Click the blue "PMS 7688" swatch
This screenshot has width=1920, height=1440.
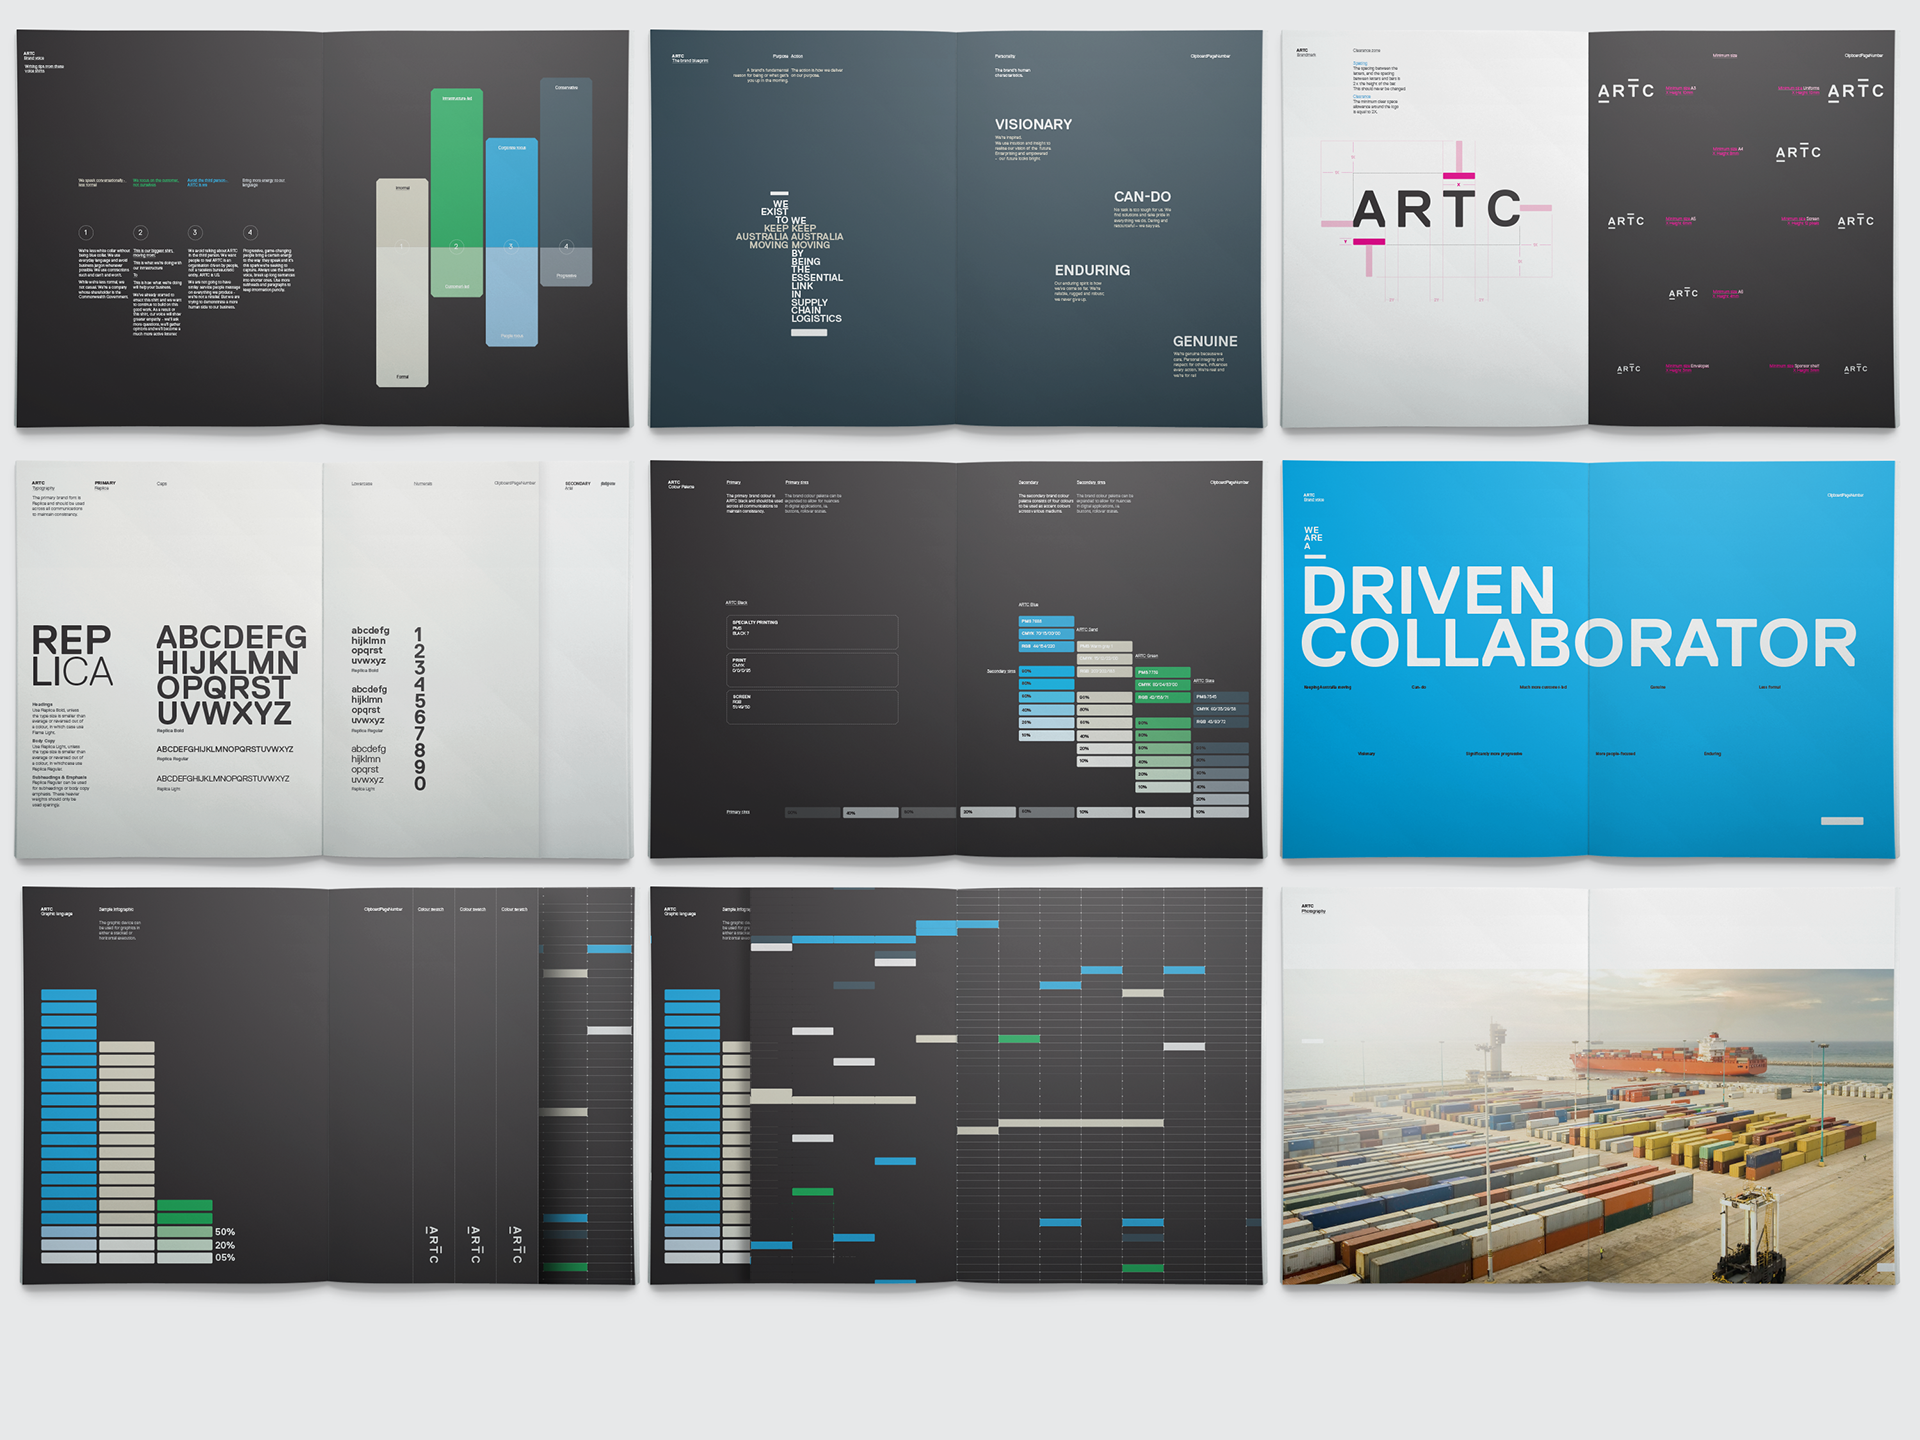click(1046, 621)
